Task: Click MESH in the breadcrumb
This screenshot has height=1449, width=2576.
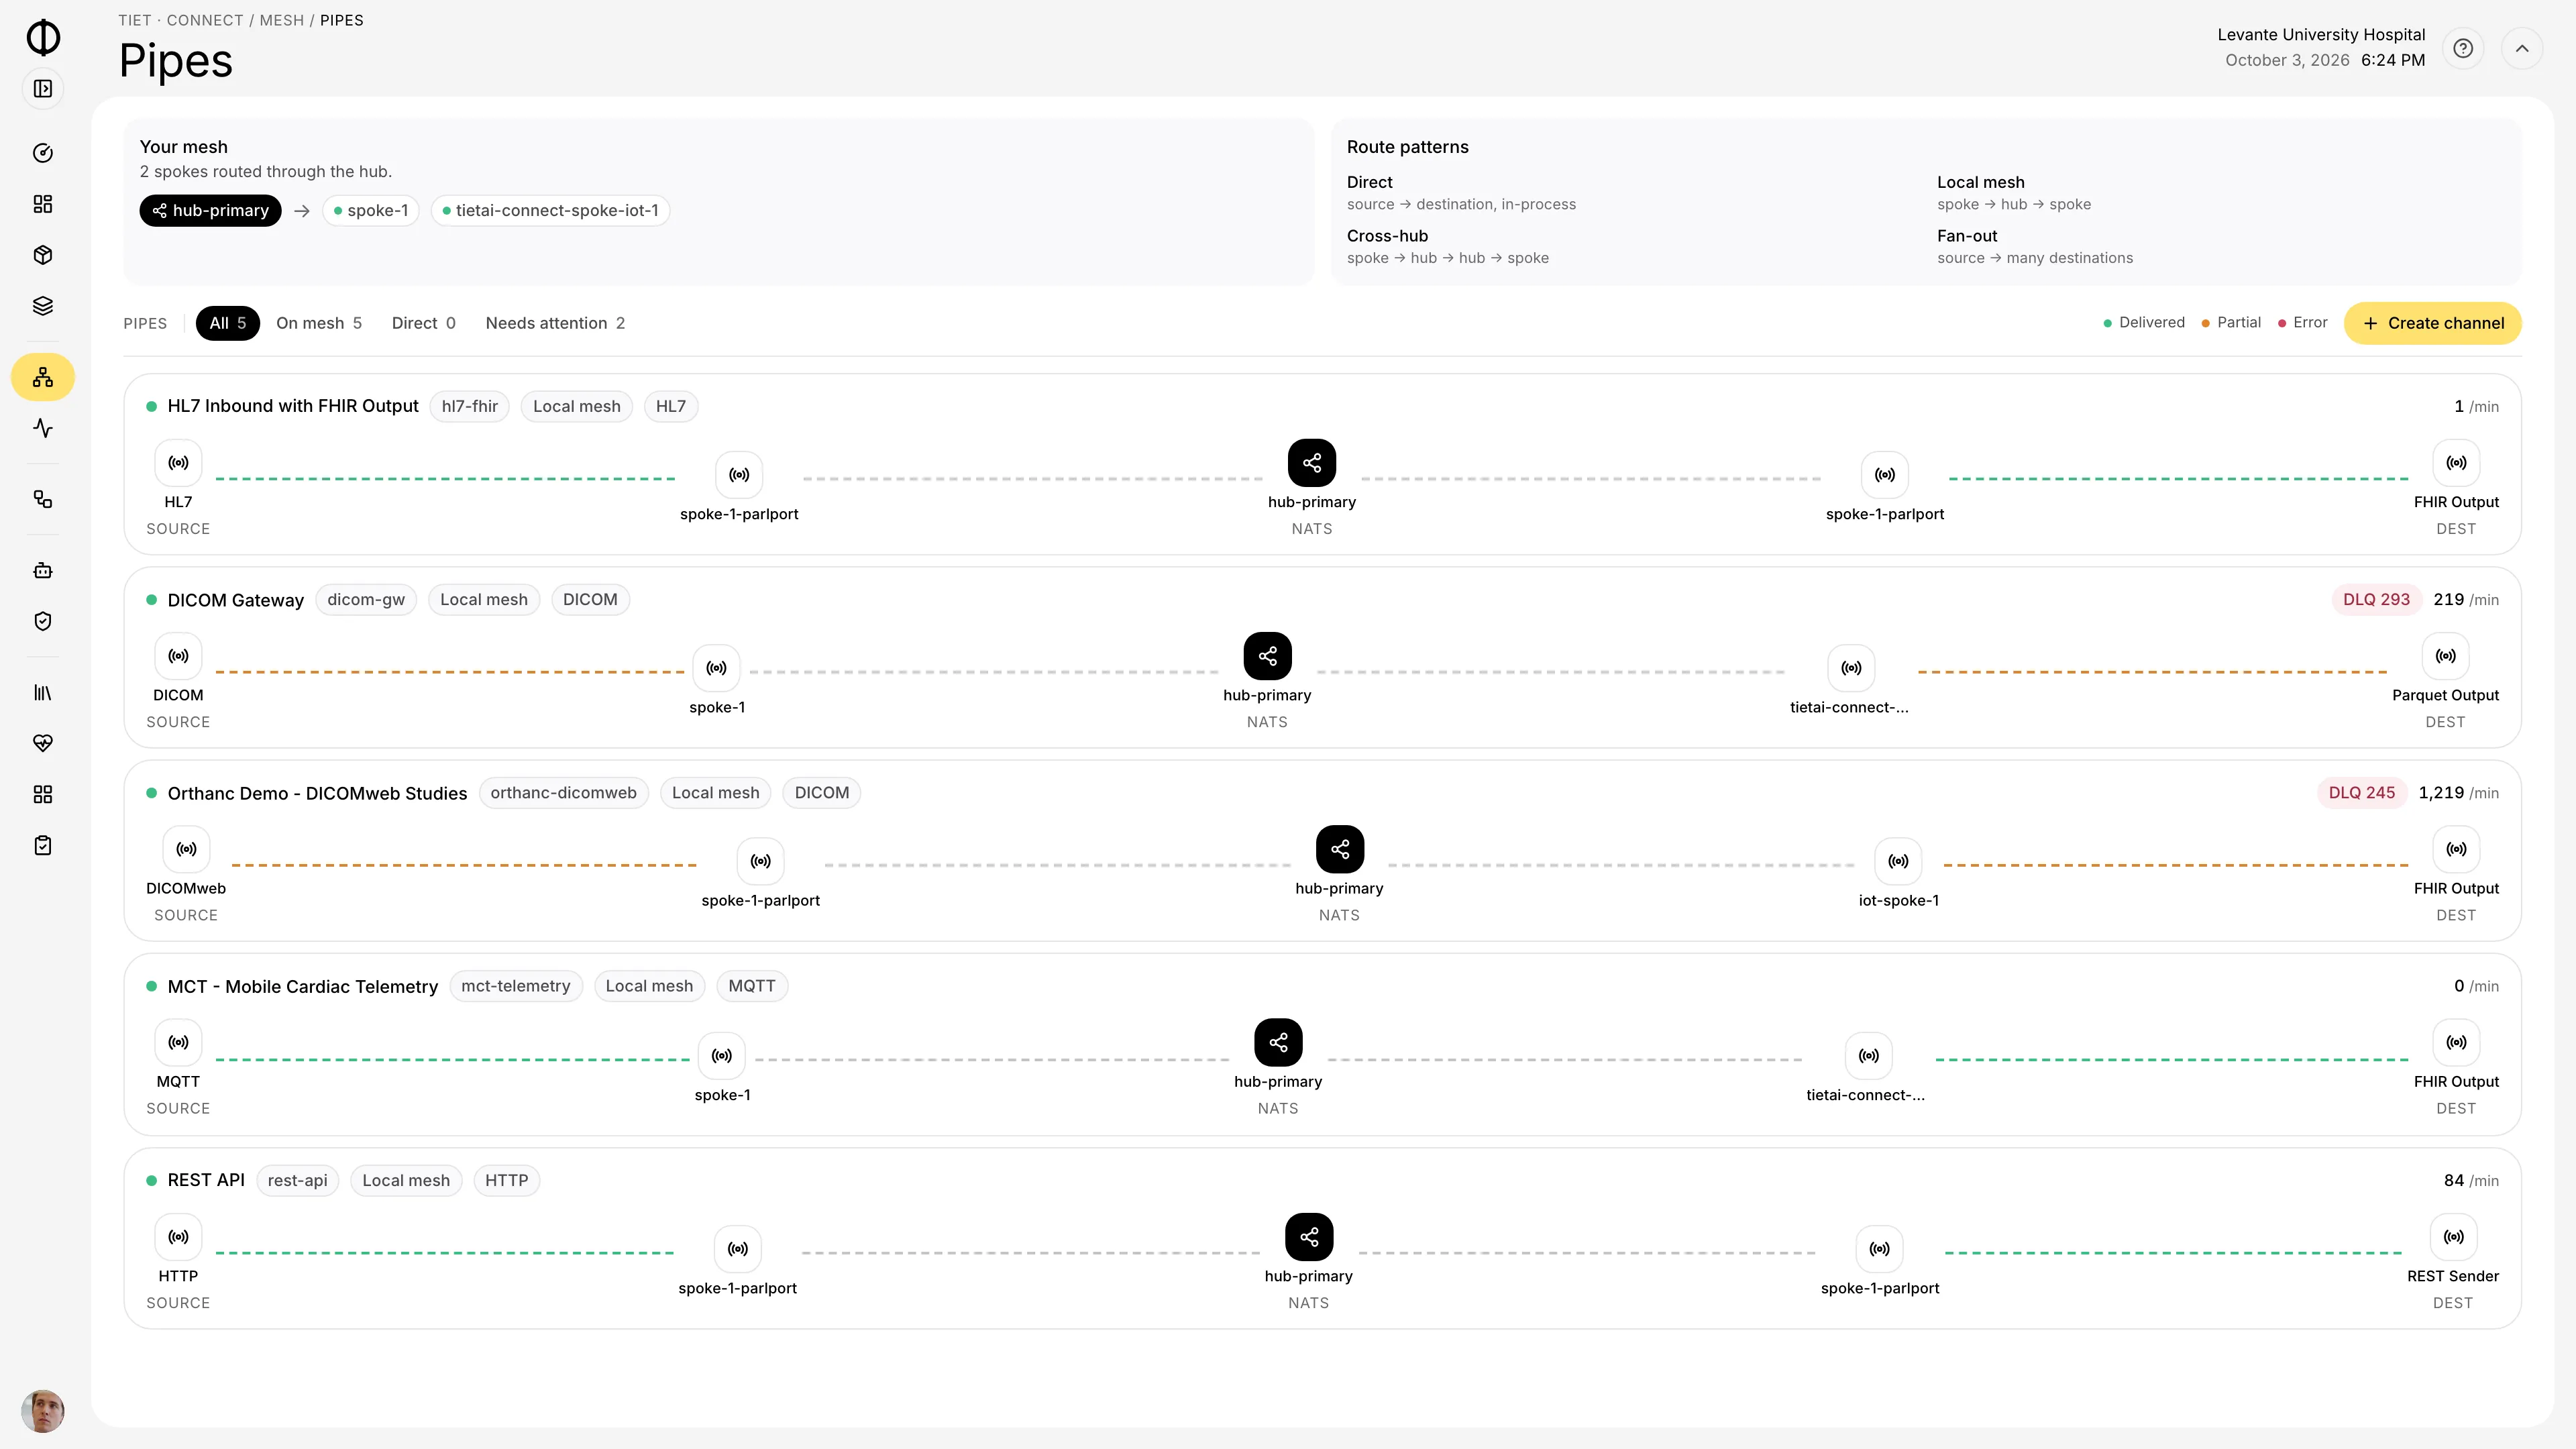Action: 282,20
